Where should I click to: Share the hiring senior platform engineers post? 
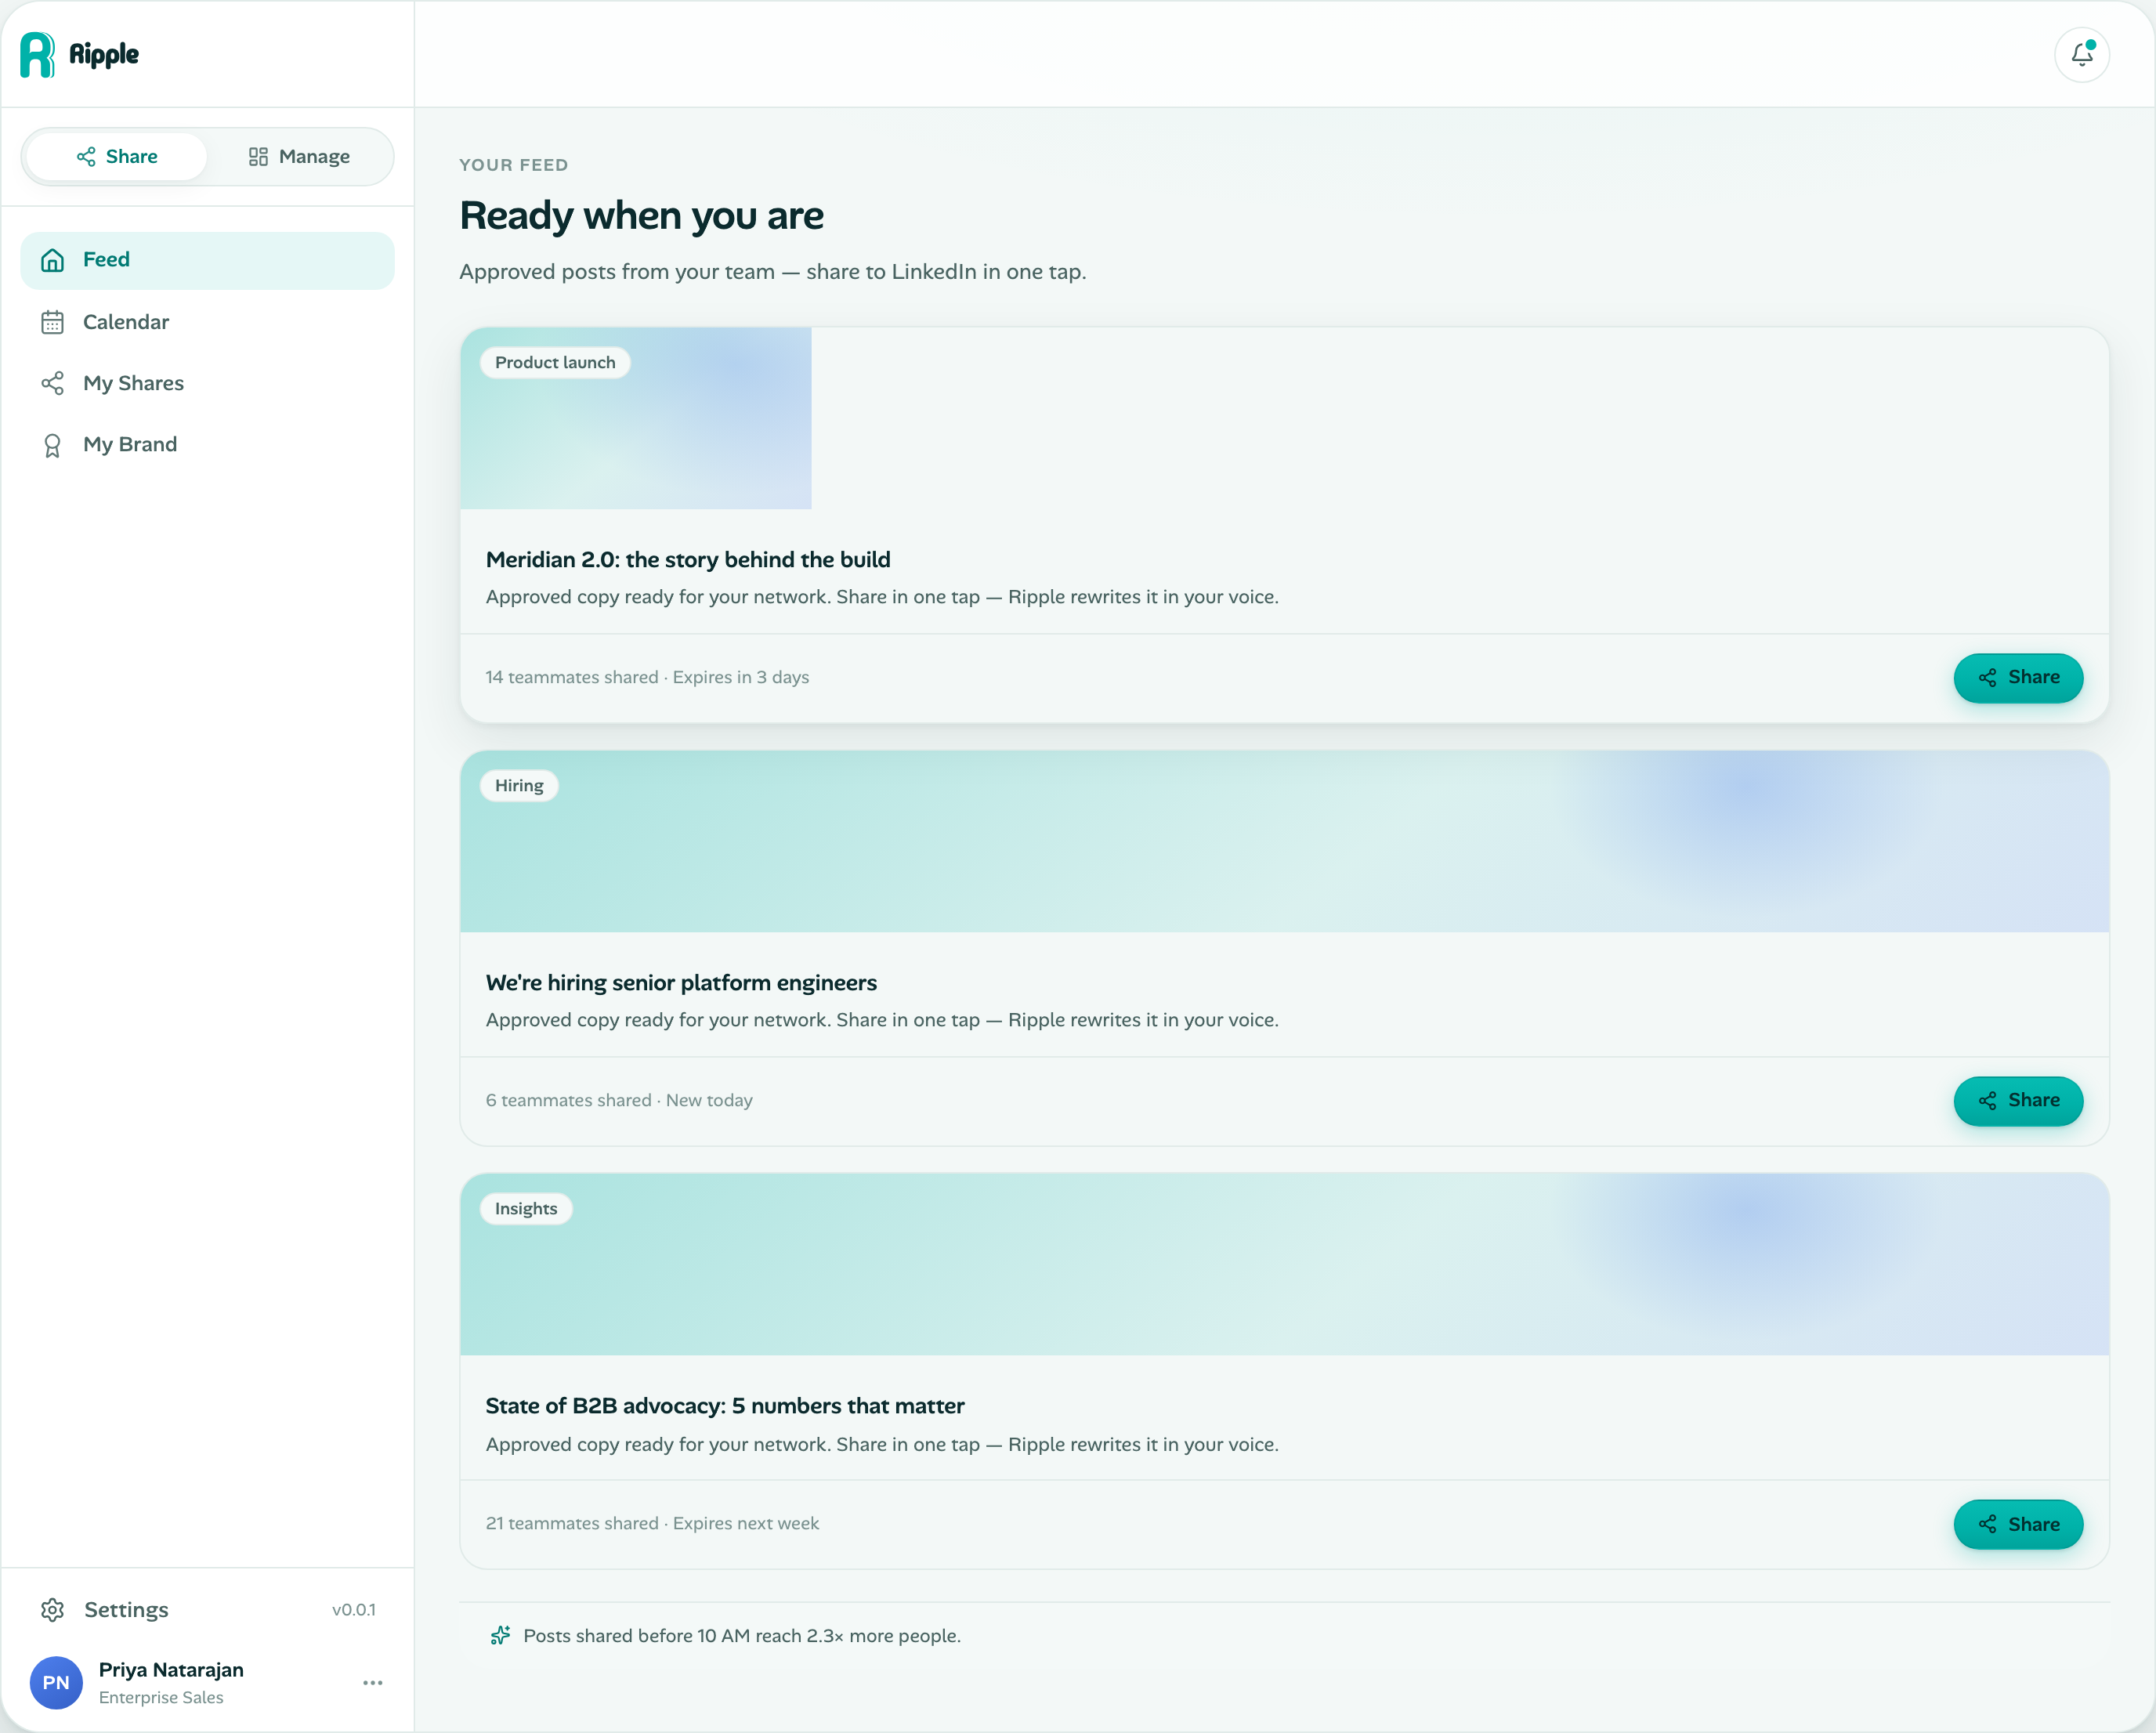(2018, 1100)
